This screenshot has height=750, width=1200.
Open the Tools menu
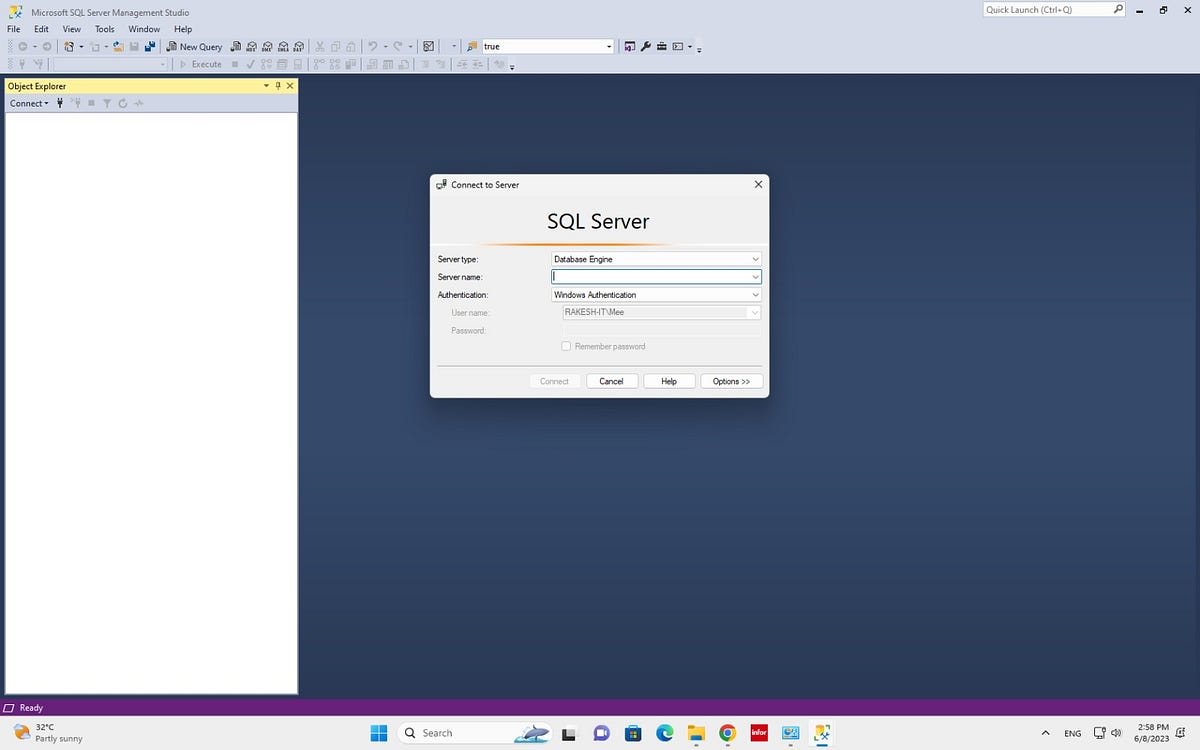[x=104, y=29]
